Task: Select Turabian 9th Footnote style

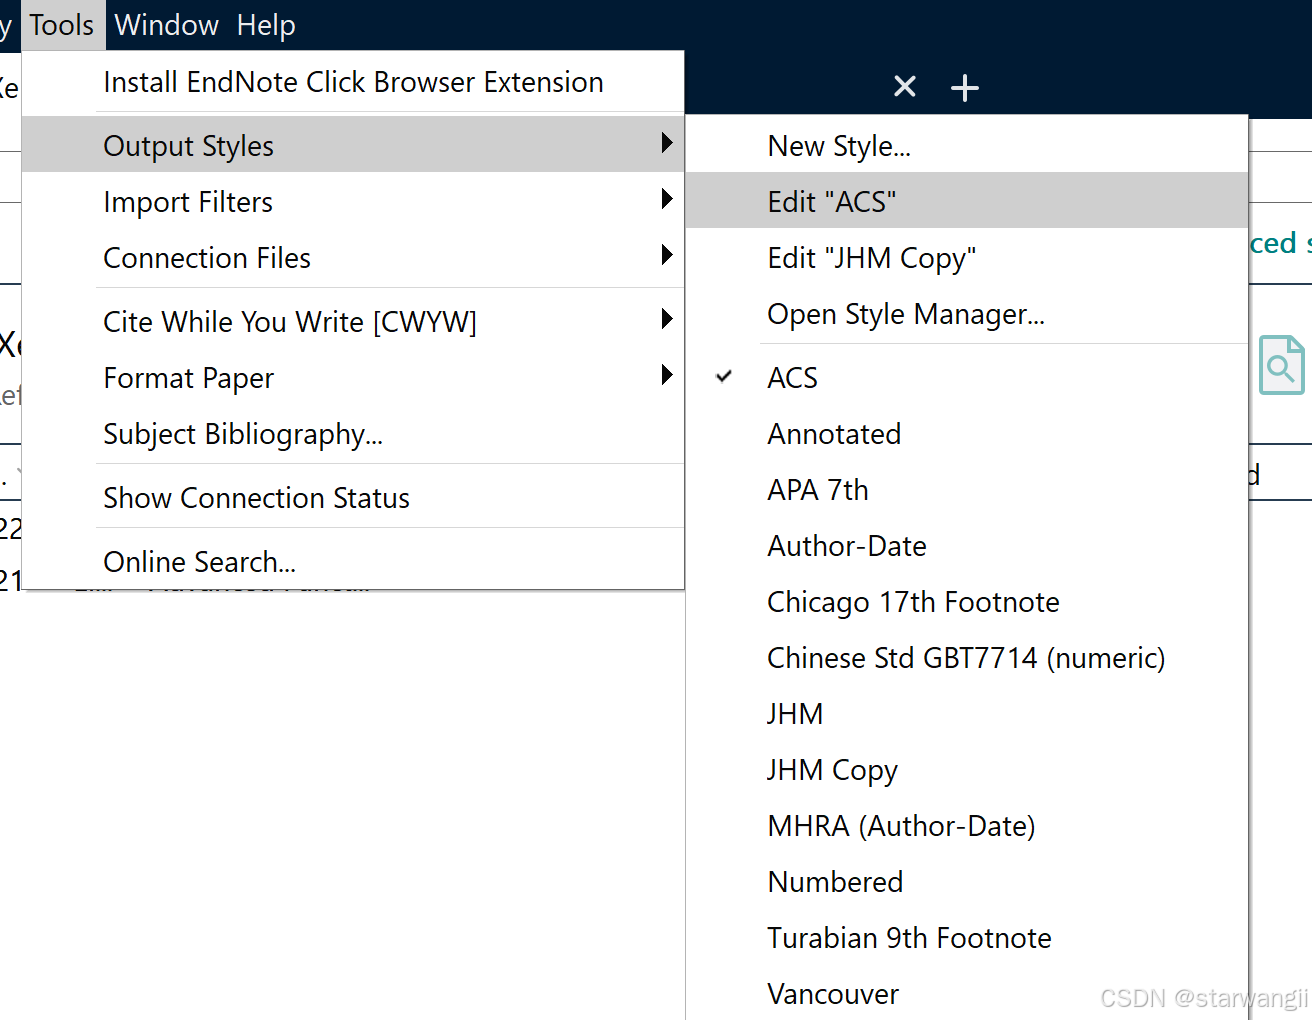Action: [967, 938]
